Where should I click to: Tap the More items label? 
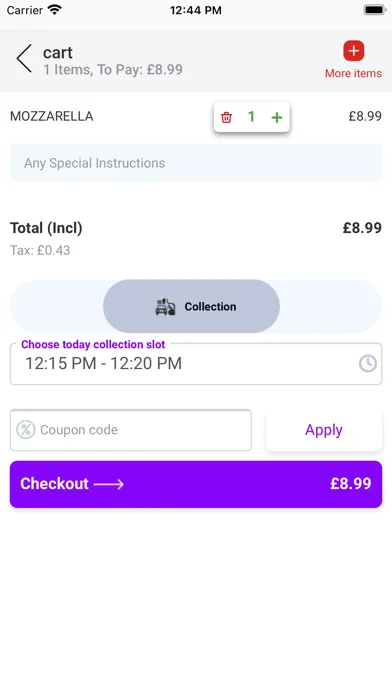tap(353, 73)
